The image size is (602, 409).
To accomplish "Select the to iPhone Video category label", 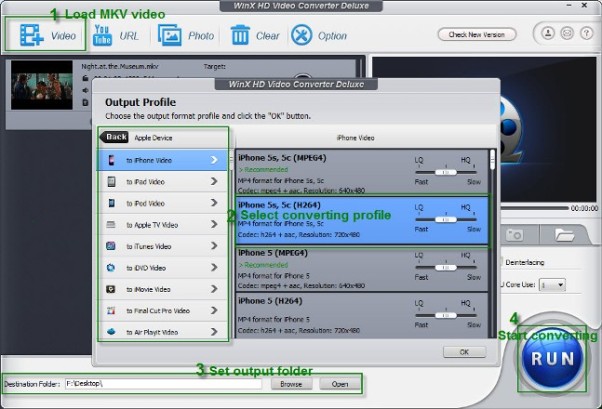I will (149, 161).
